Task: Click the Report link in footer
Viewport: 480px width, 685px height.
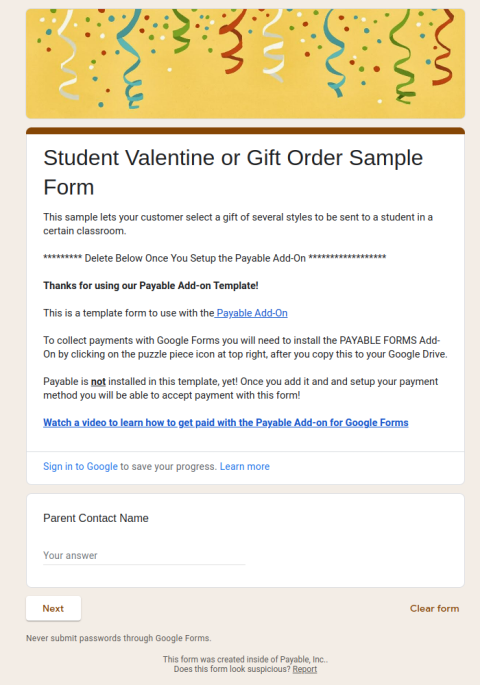Action: (304, 669)
